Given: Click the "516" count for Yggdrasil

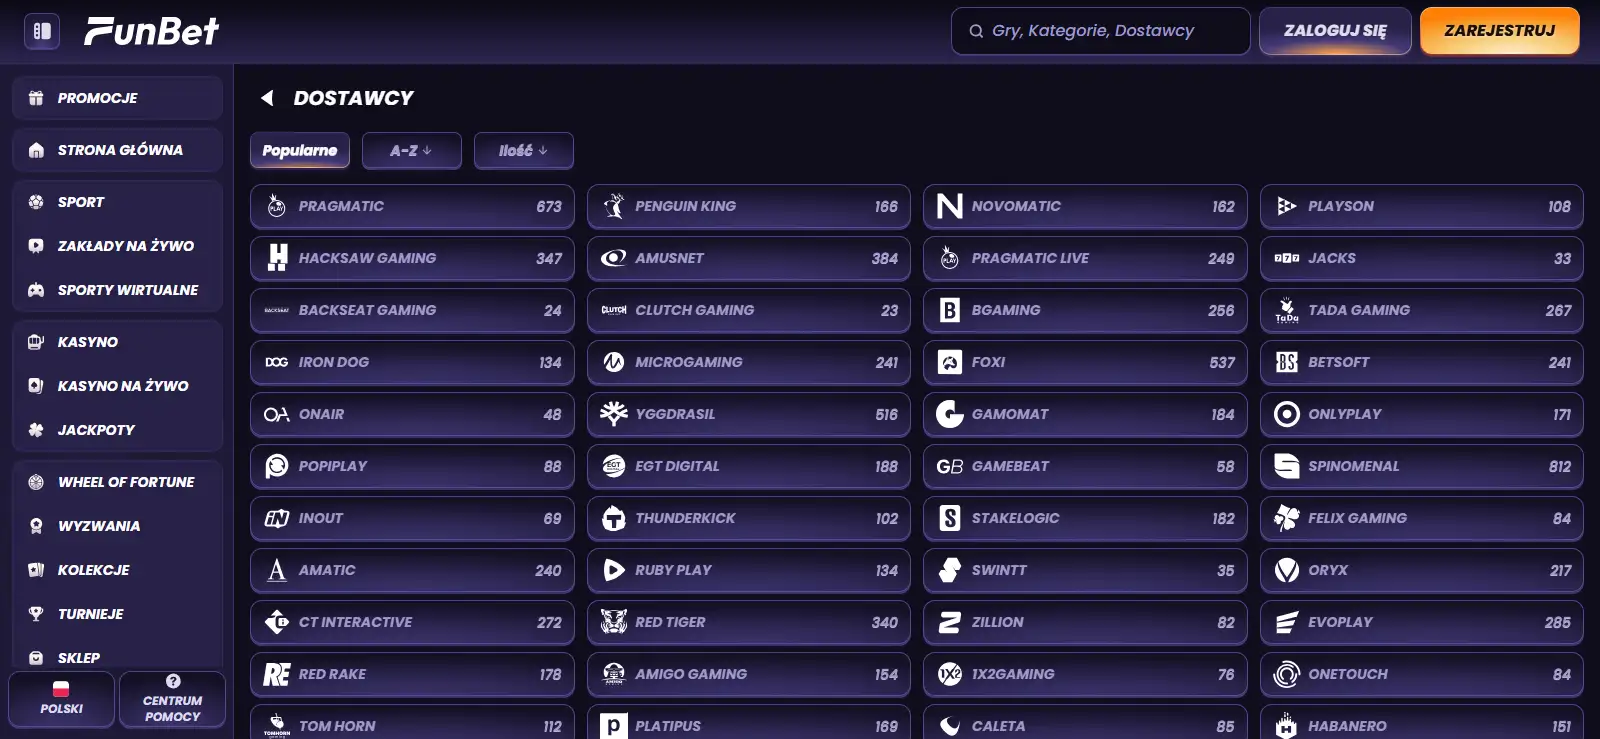Looking at the screenshot, I should pos(887,414).
